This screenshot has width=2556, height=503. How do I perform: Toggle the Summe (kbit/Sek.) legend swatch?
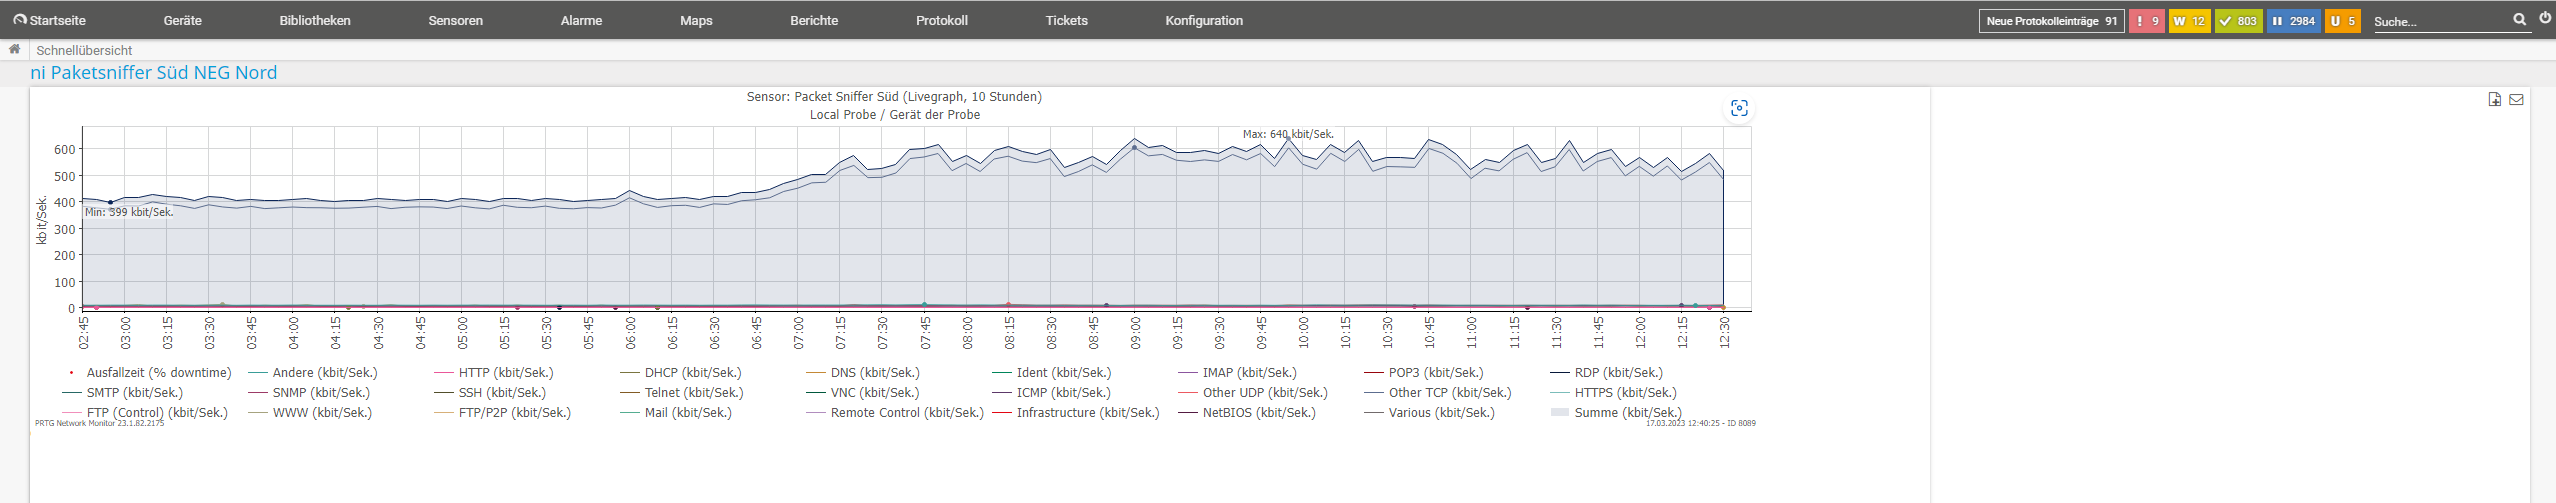tap(1559, 412)
